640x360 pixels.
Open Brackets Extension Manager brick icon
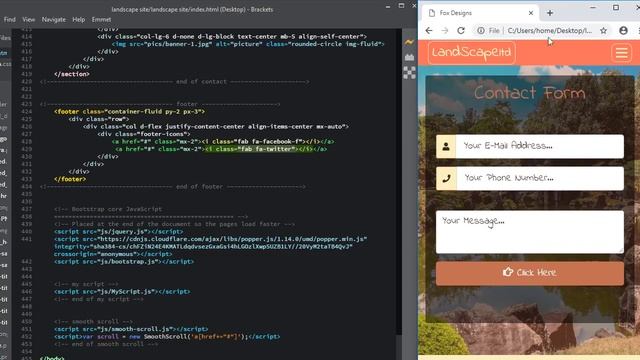(x=409, y=57)
